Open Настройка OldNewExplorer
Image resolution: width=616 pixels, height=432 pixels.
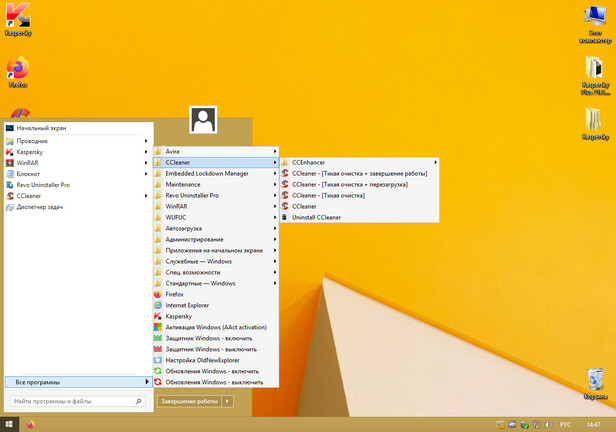[x=216, y=360]
